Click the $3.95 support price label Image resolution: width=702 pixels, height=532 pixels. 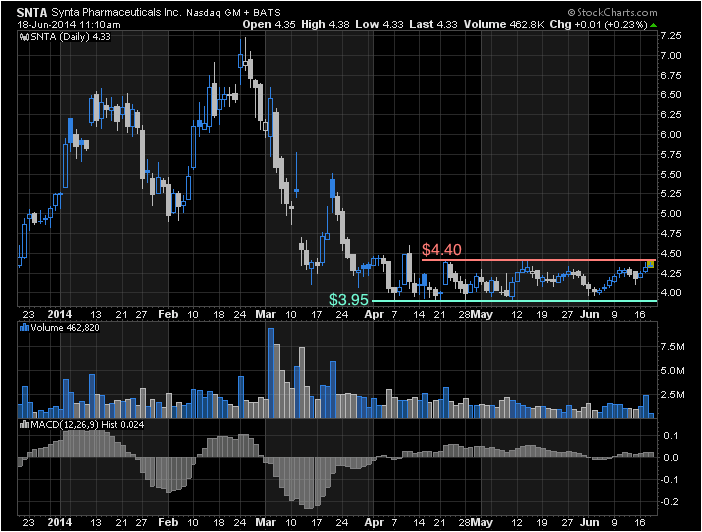click(x=349, y=299)
